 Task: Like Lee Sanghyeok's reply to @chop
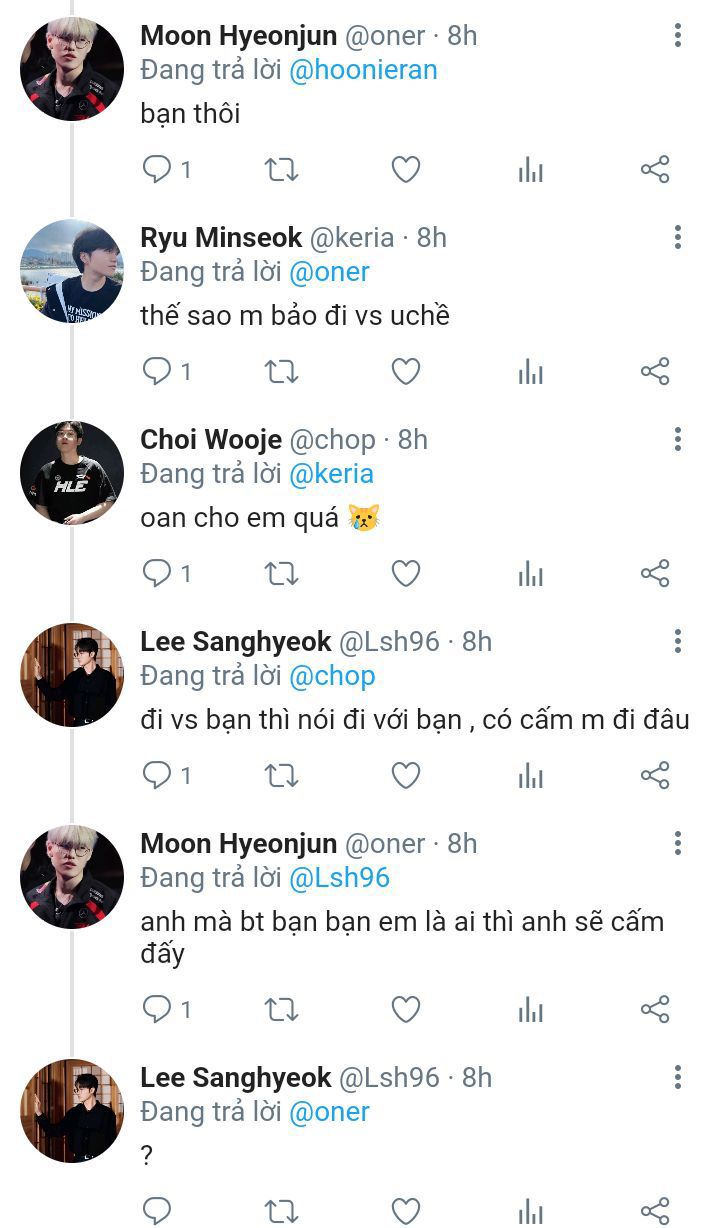pos(405,776)
